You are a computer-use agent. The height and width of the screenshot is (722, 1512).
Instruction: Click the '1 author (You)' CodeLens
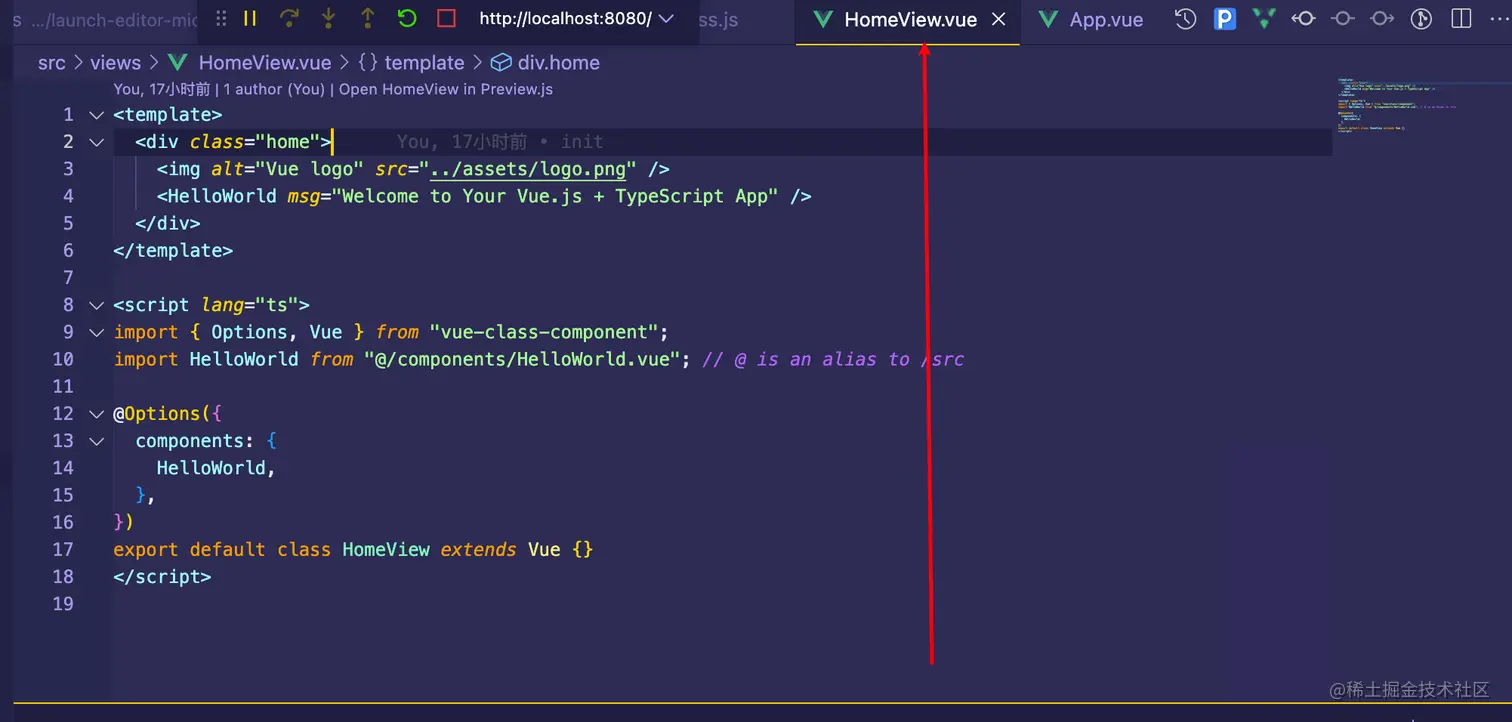[x=274, y=89]
